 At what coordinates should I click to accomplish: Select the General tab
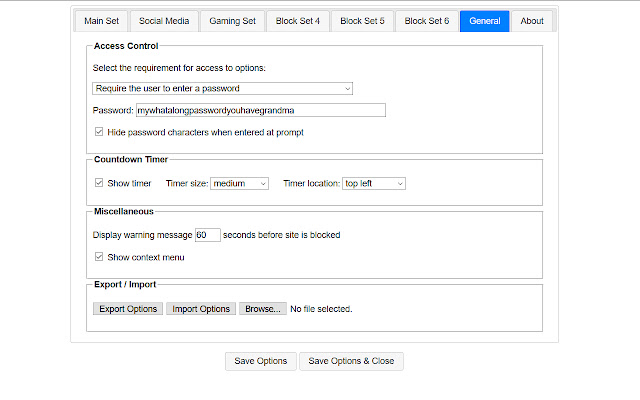484,21
